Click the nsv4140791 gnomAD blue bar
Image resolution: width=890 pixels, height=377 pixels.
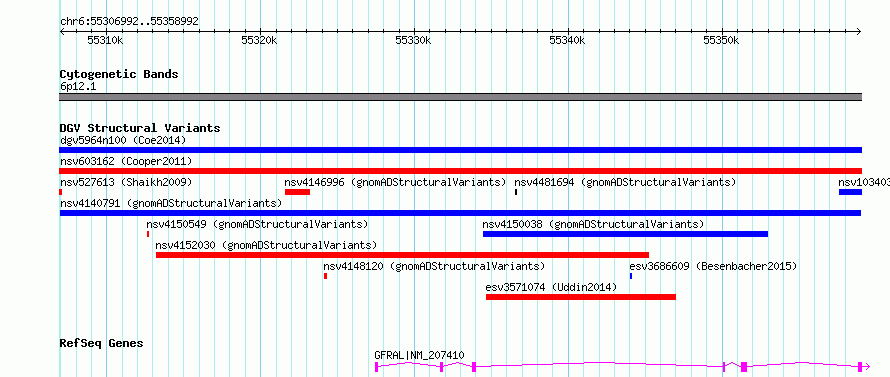click(x=460, y=213)
